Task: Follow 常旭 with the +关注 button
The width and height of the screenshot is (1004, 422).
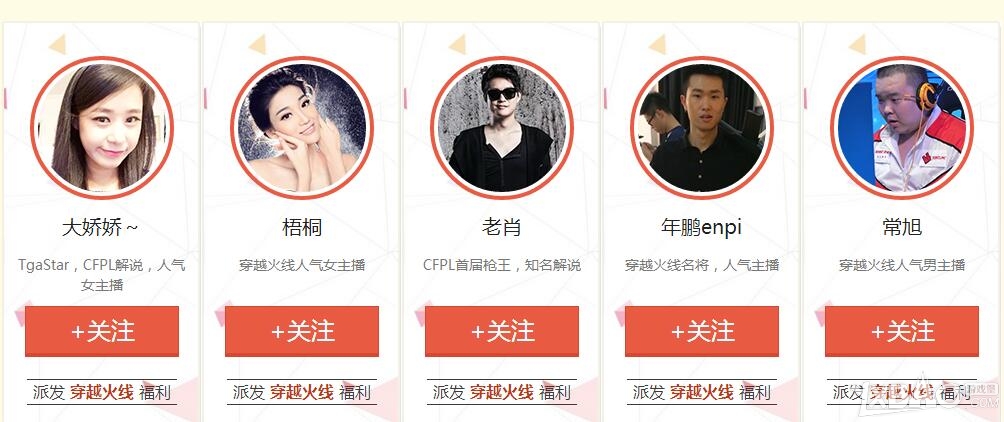Action: [902, 331]
